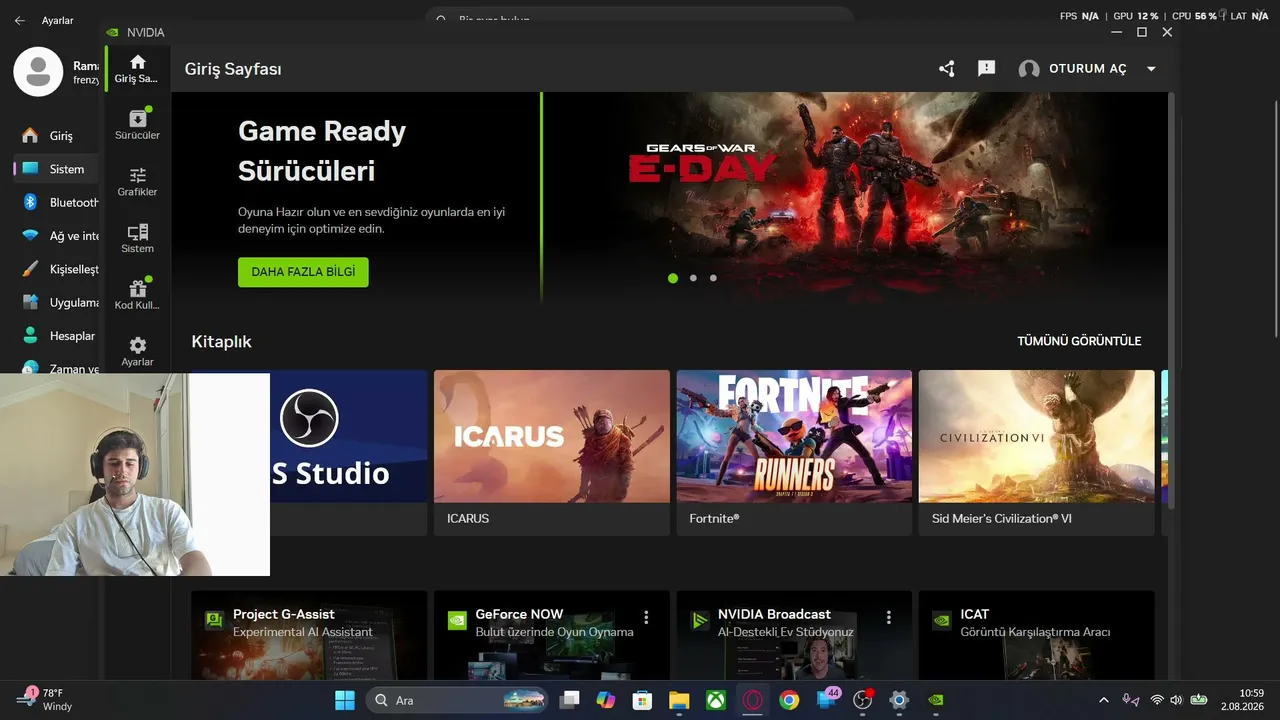Select the third banner carousel dot

[713, 278]
